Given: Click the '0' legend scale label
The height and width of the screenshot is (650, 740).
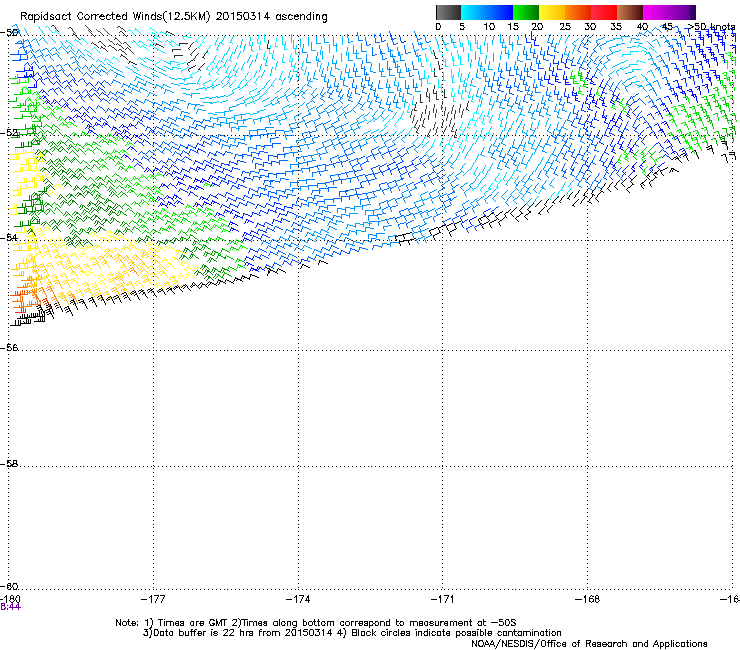Looking at the screenshot, I should pyautogui.click(x=438, y=27).
